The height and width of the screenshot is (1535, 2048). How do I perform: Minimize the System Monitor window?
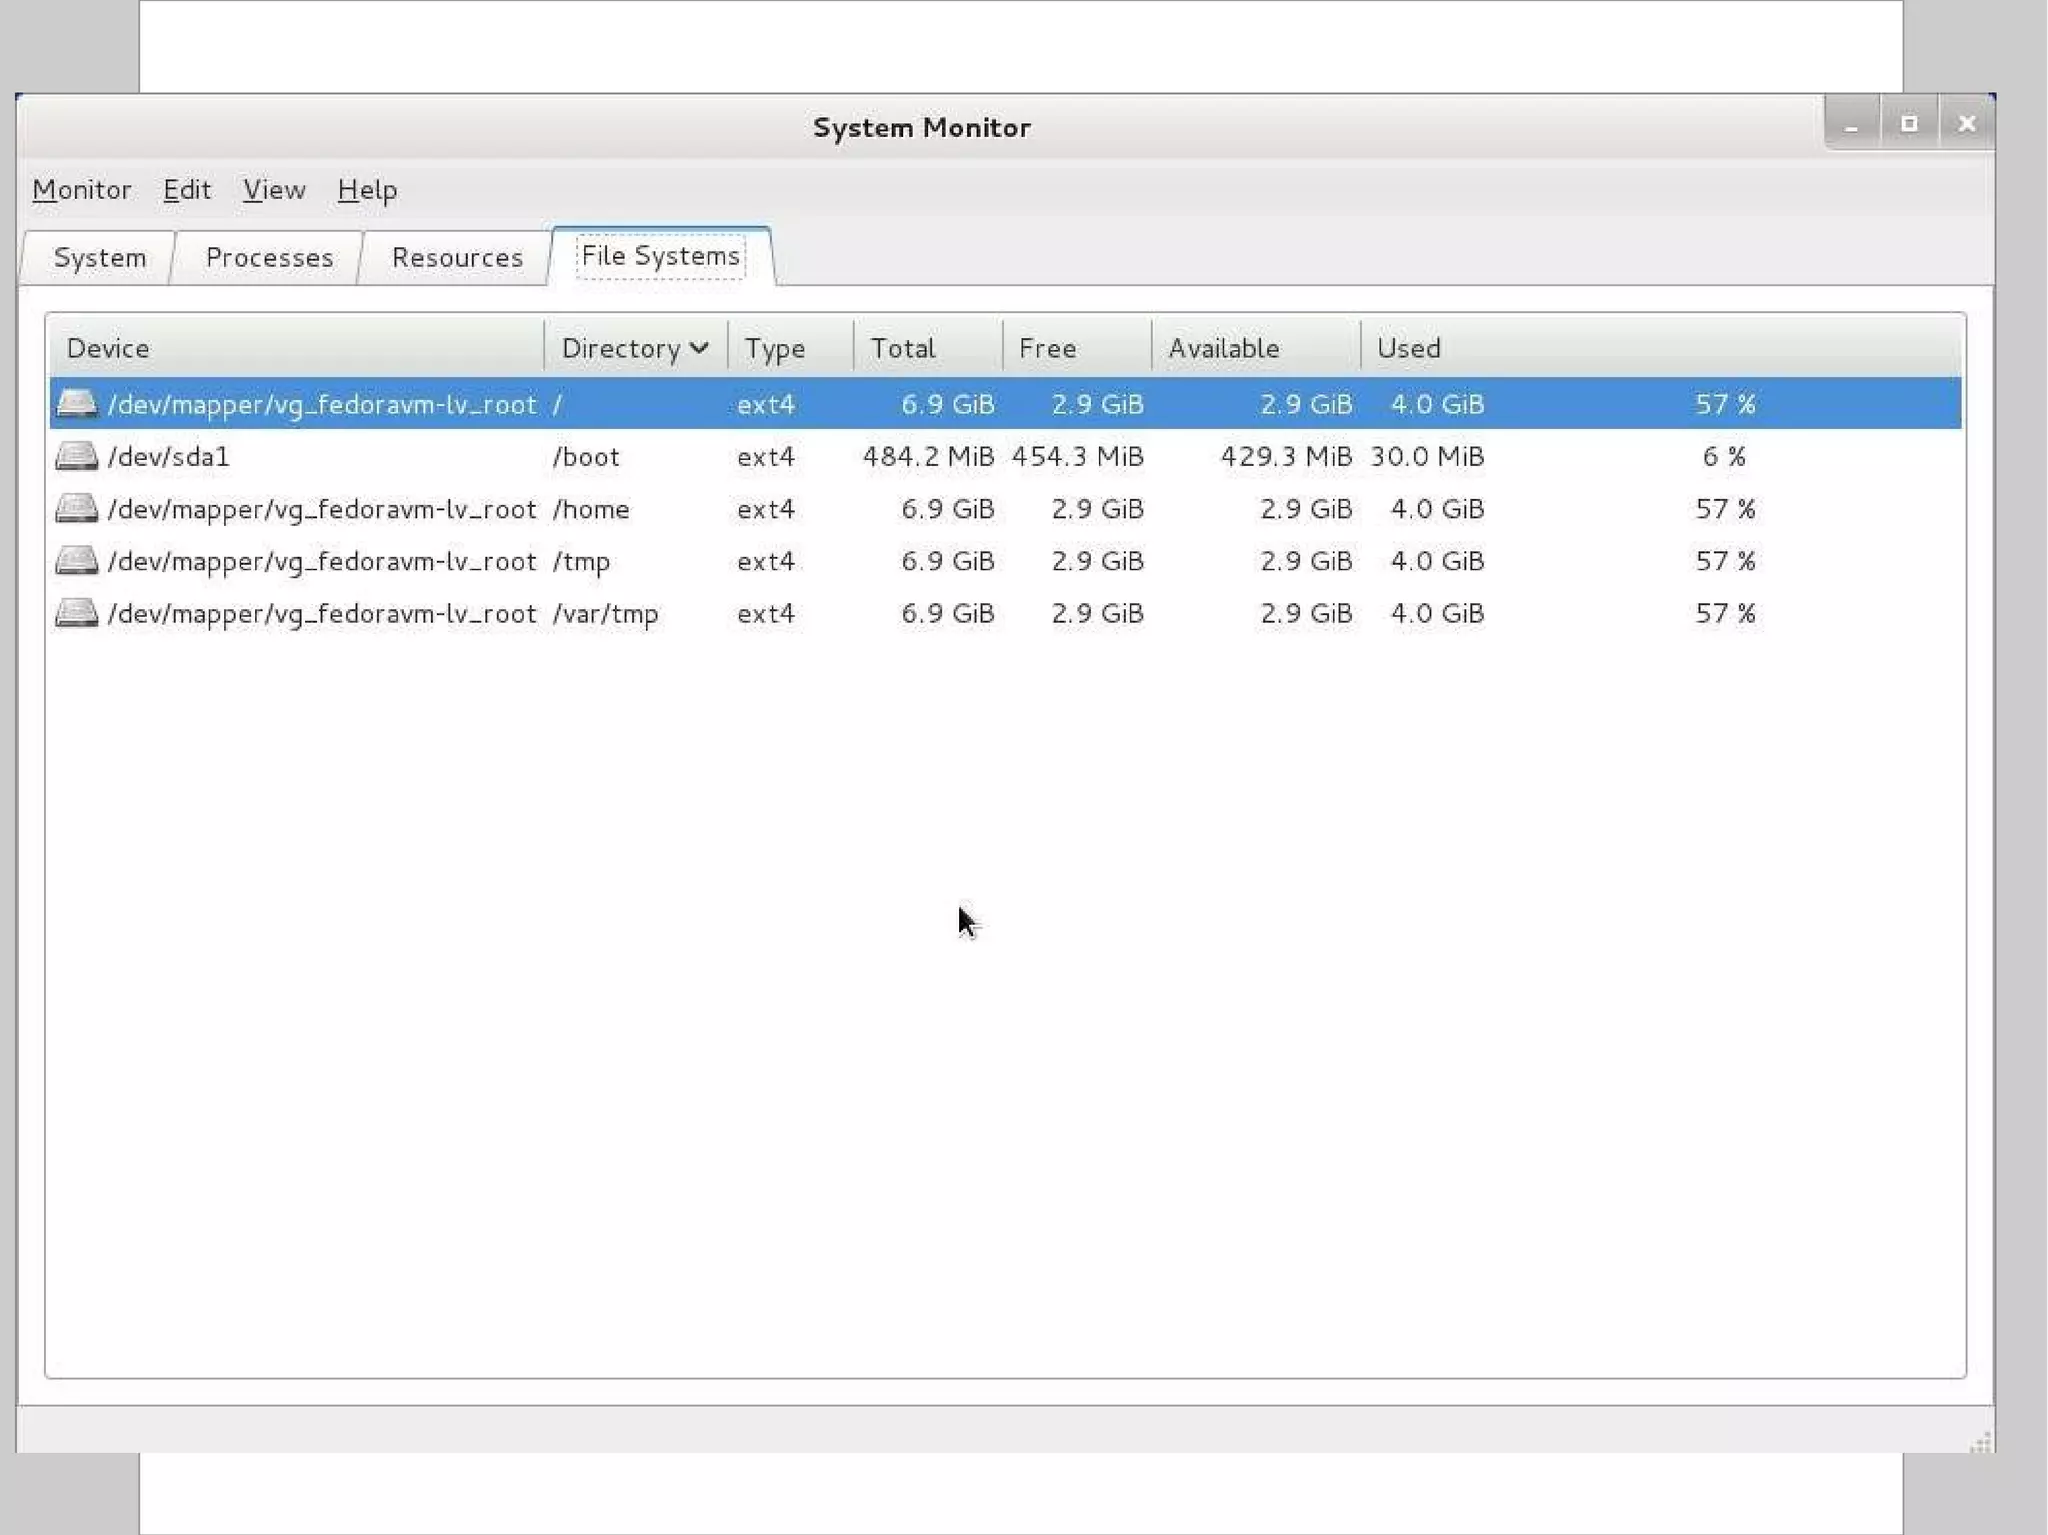pos(1851,124)
